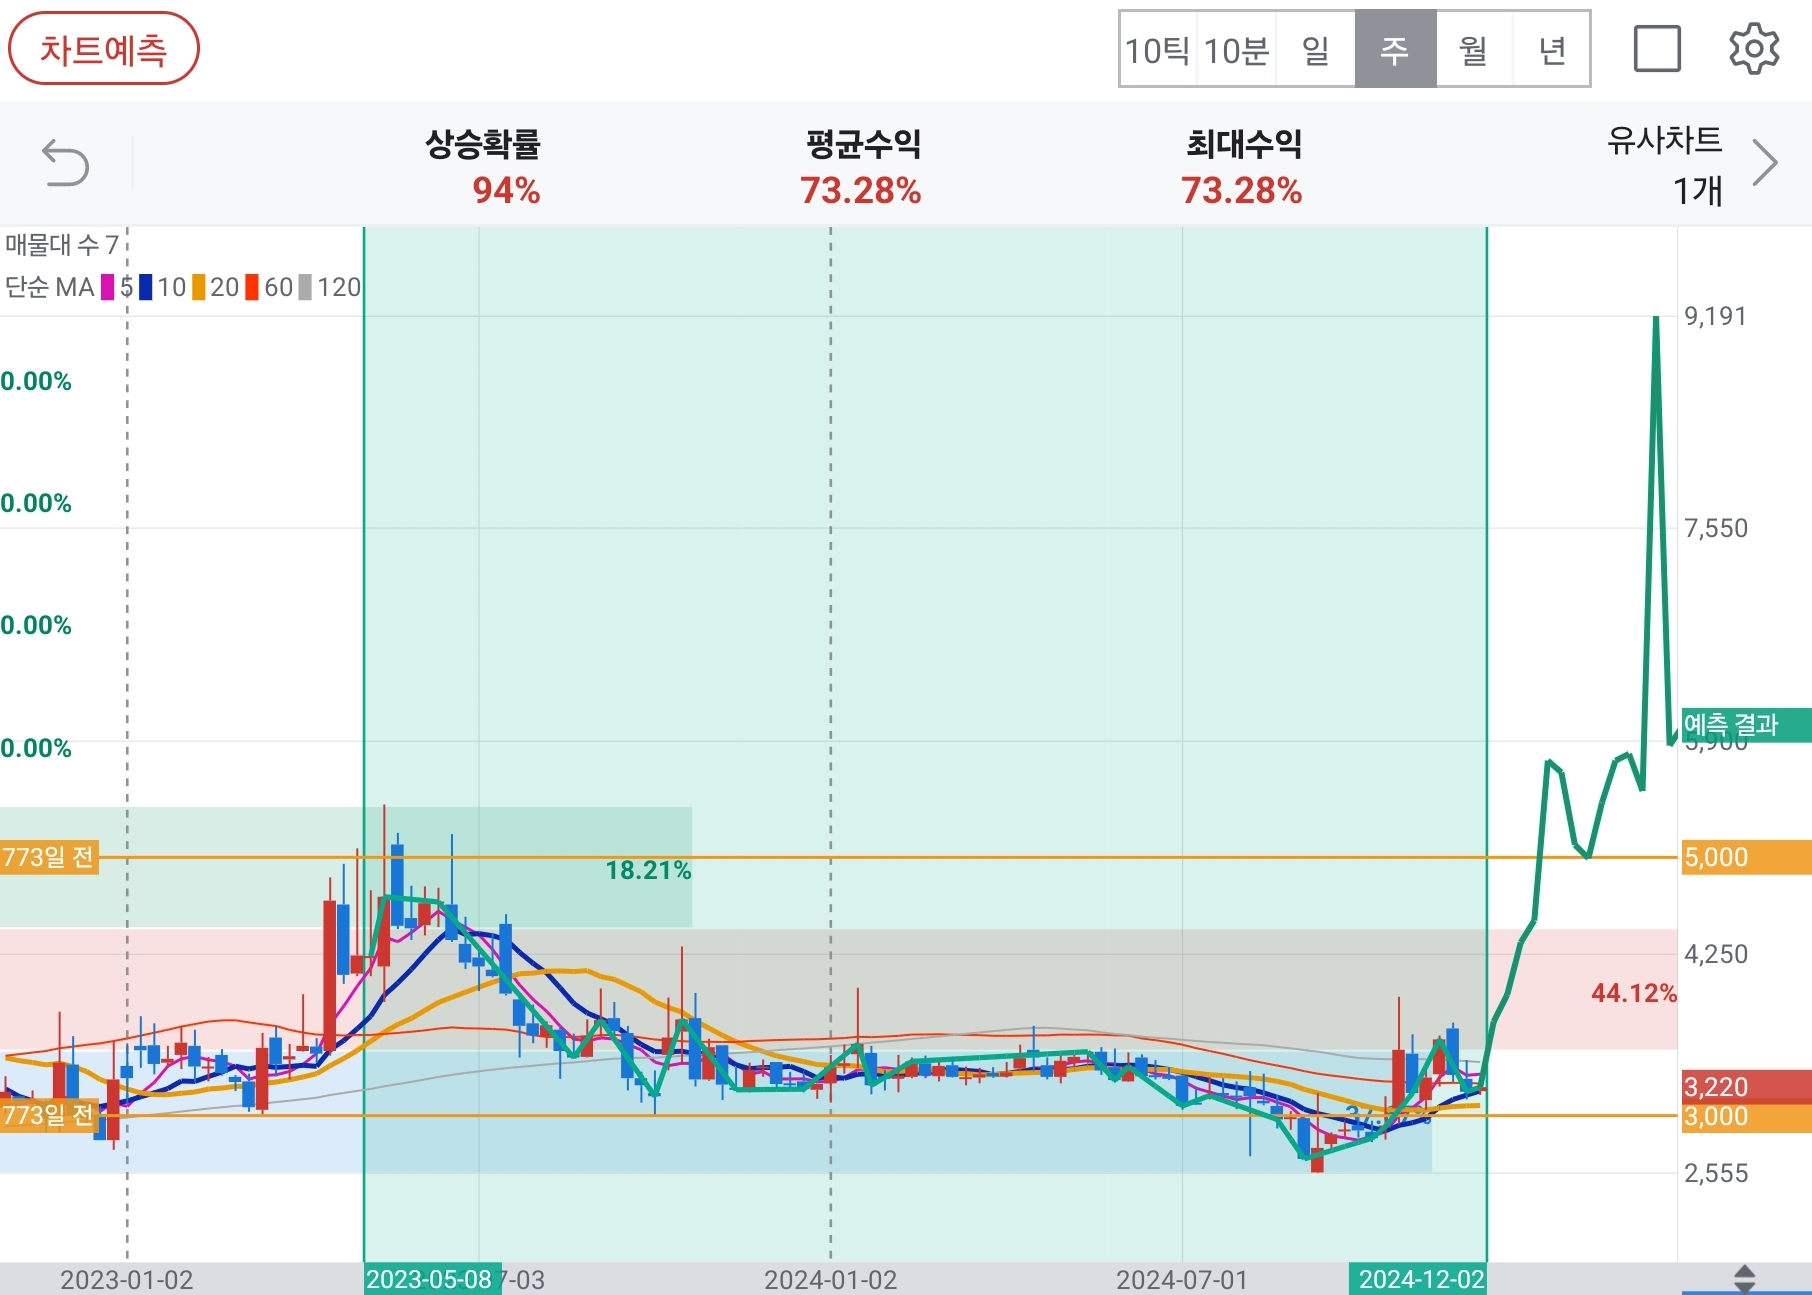
Task: Open the chart settings gear
Action: point(1754,49)
